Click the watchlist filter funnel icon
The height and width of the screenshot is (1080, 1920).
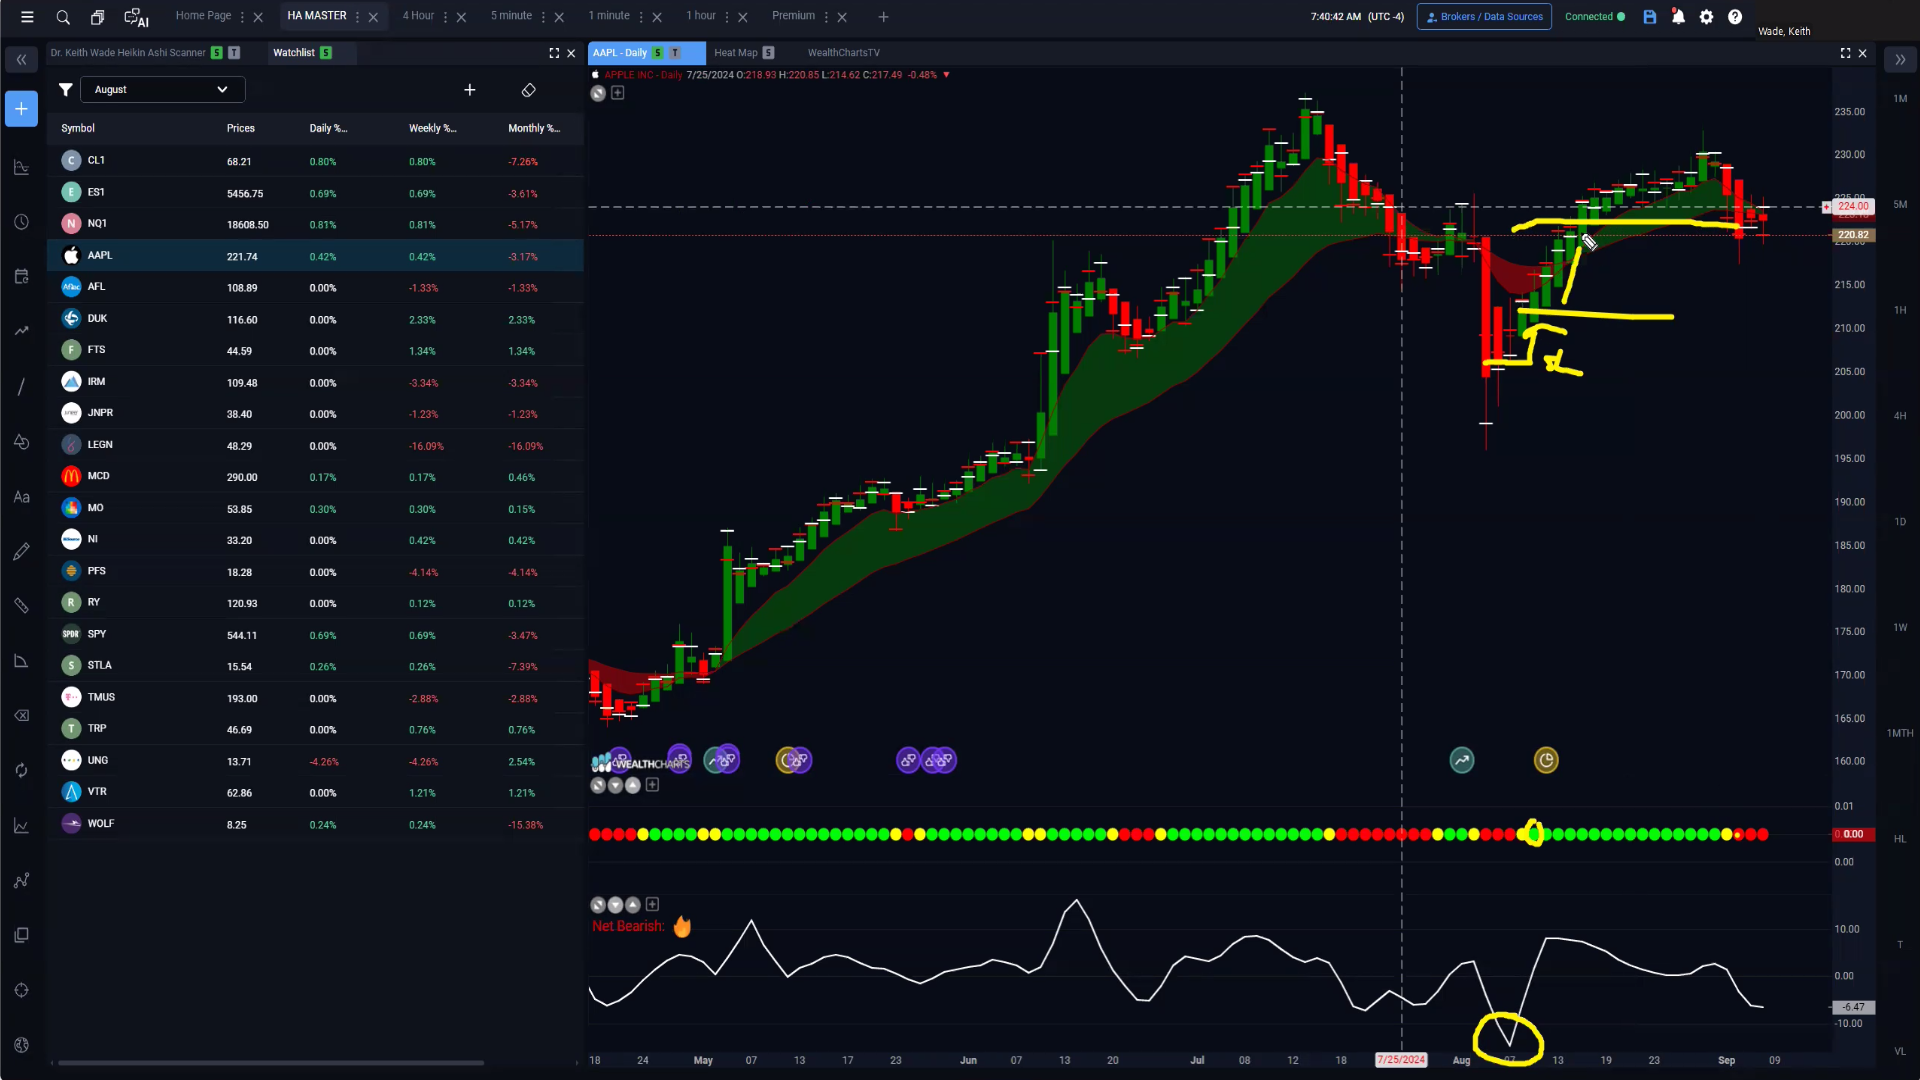[x=65, y=90]
